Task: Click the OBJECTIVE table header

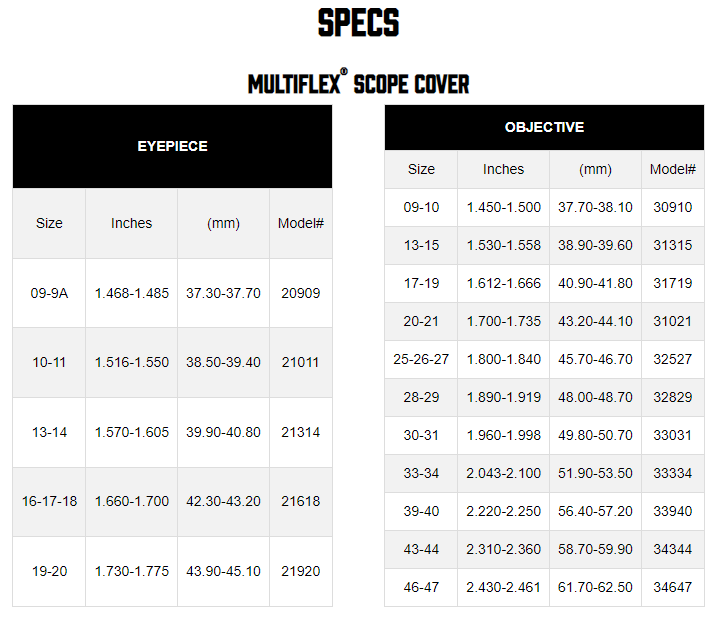Action: [544, 127]
